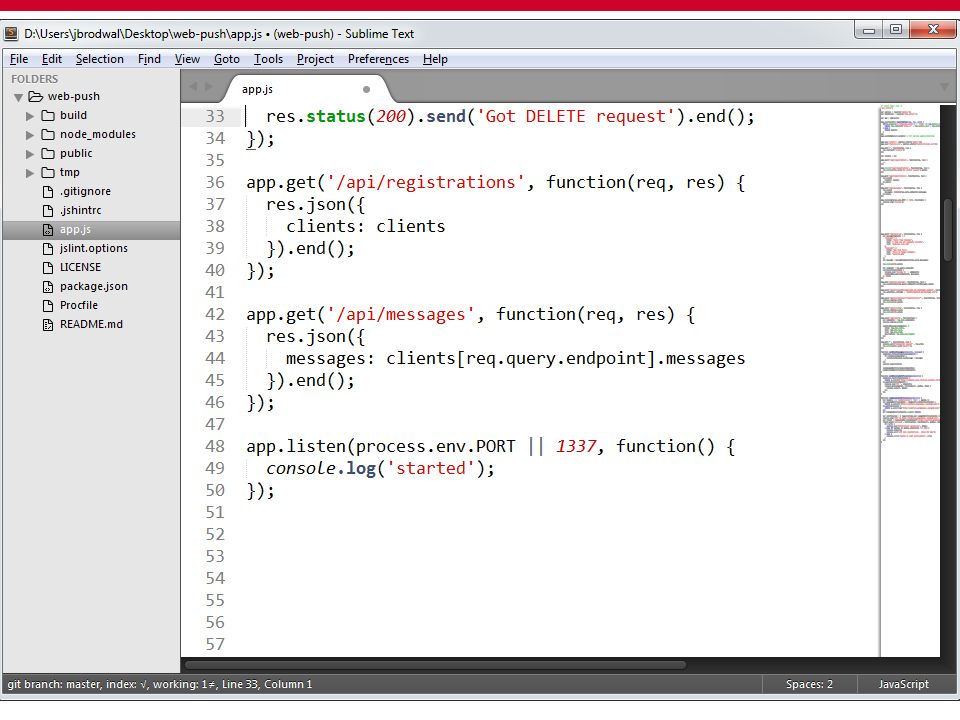Select the app.js editor tab
Viewport: 960px width, 720px height.
[306, 89]
